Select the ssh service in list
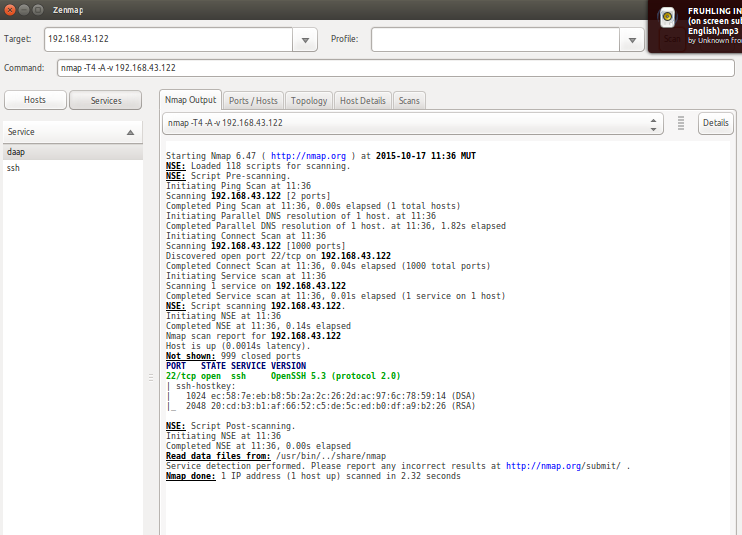 pos(13,168)
